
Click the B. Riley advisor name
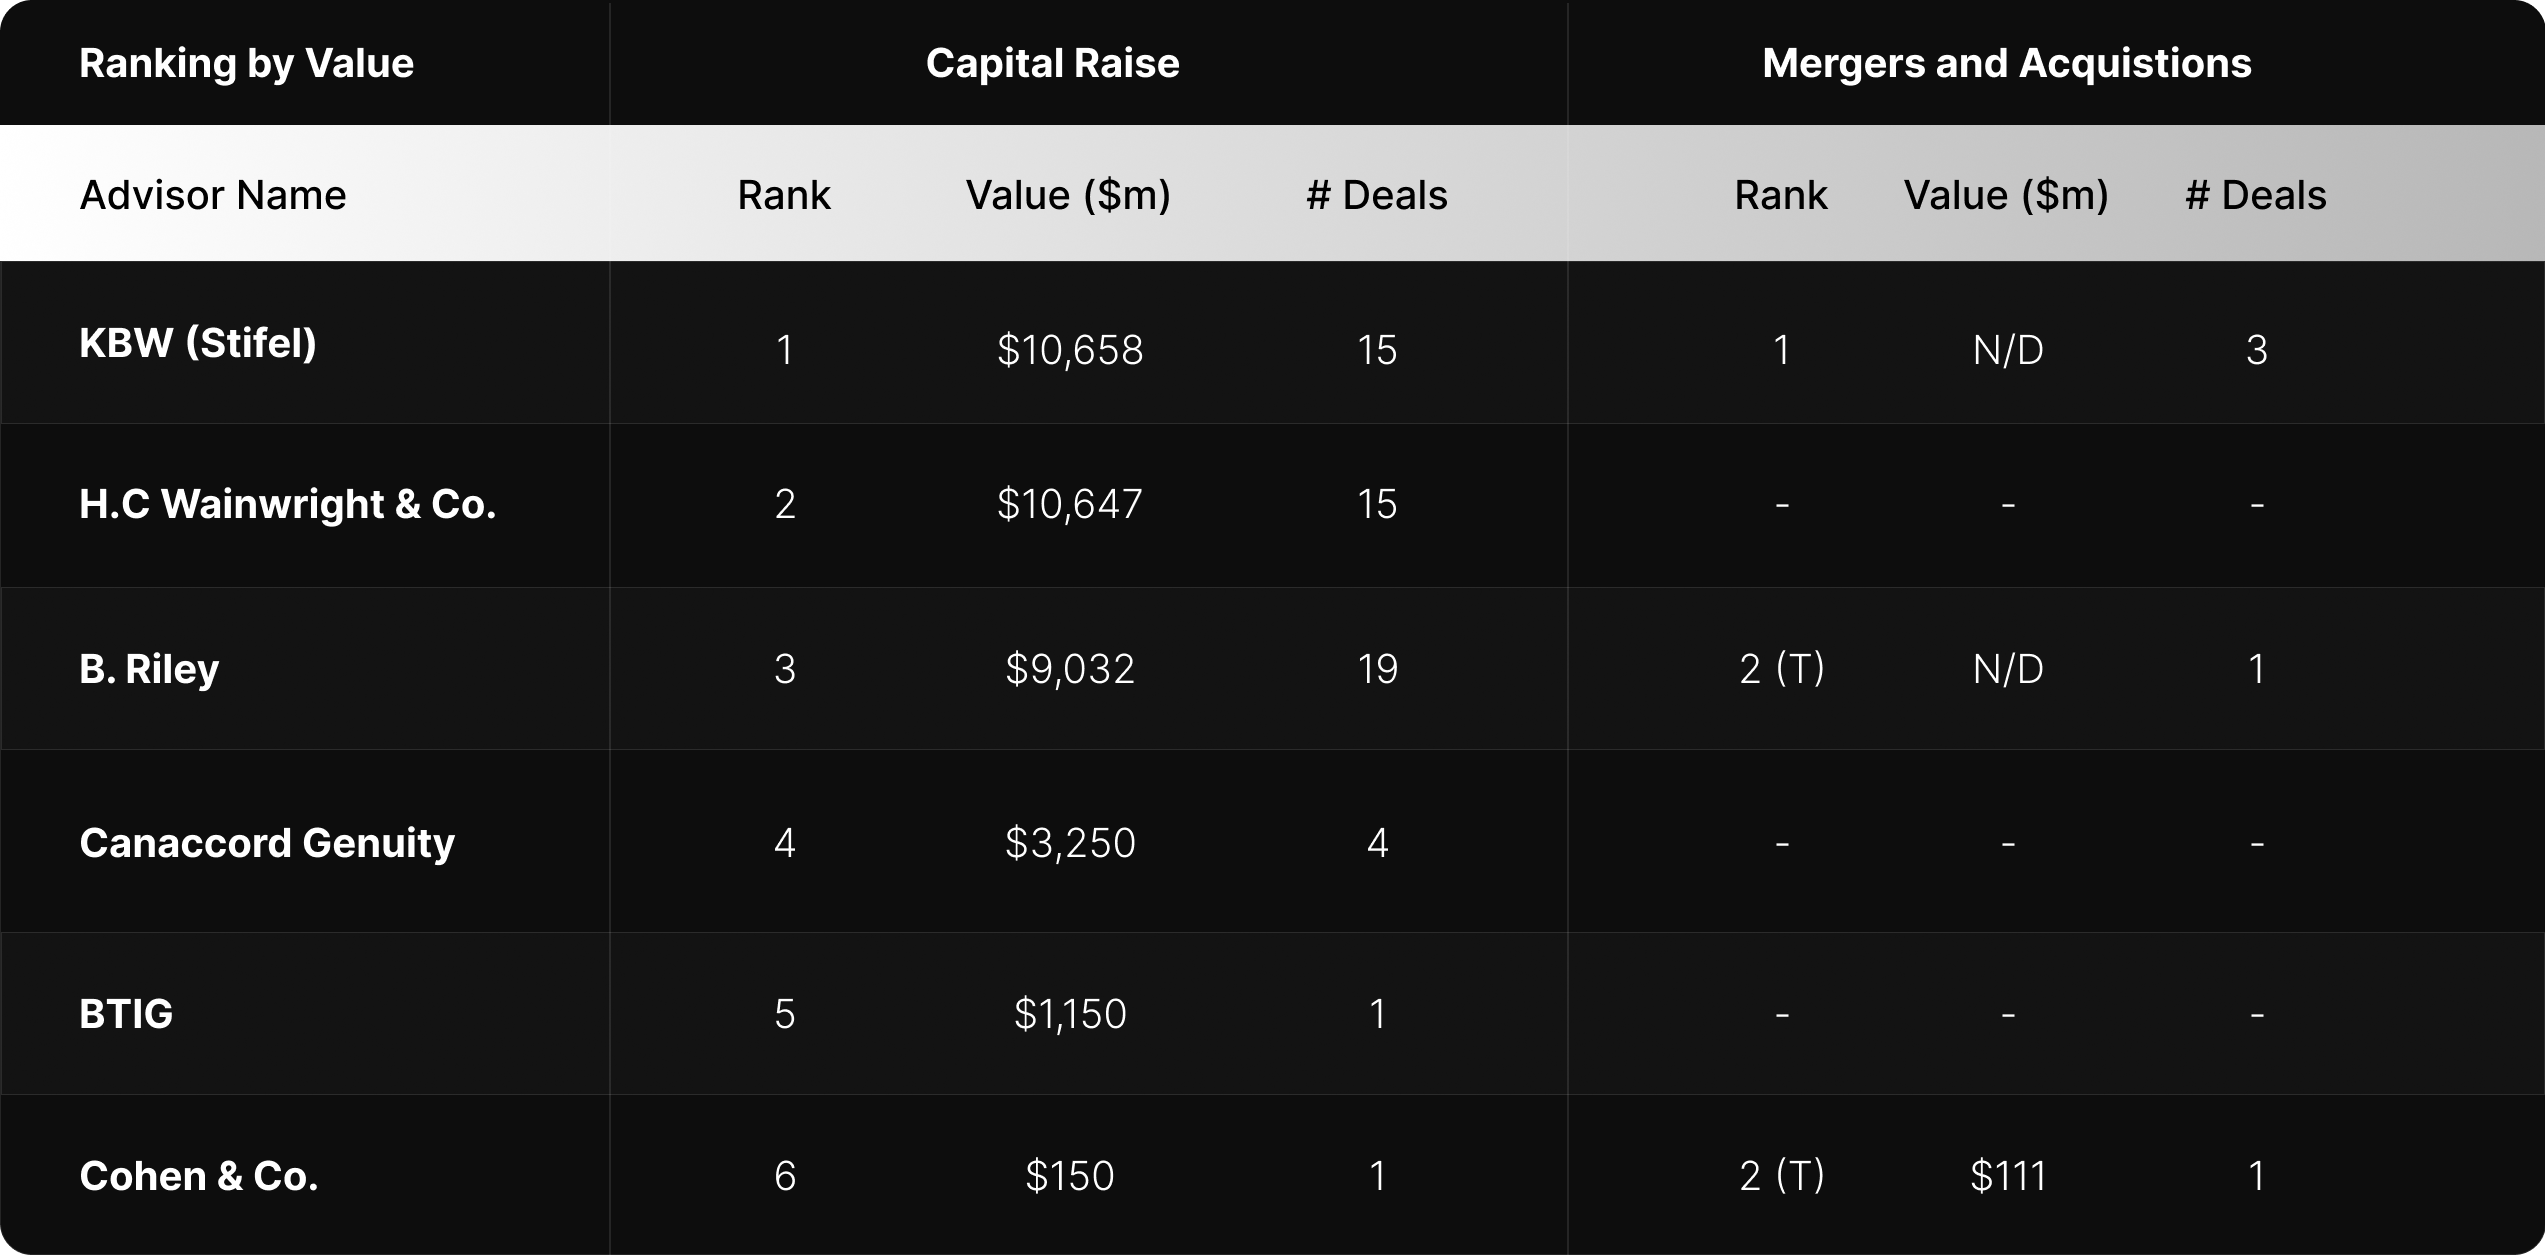(x=149, y=669)
